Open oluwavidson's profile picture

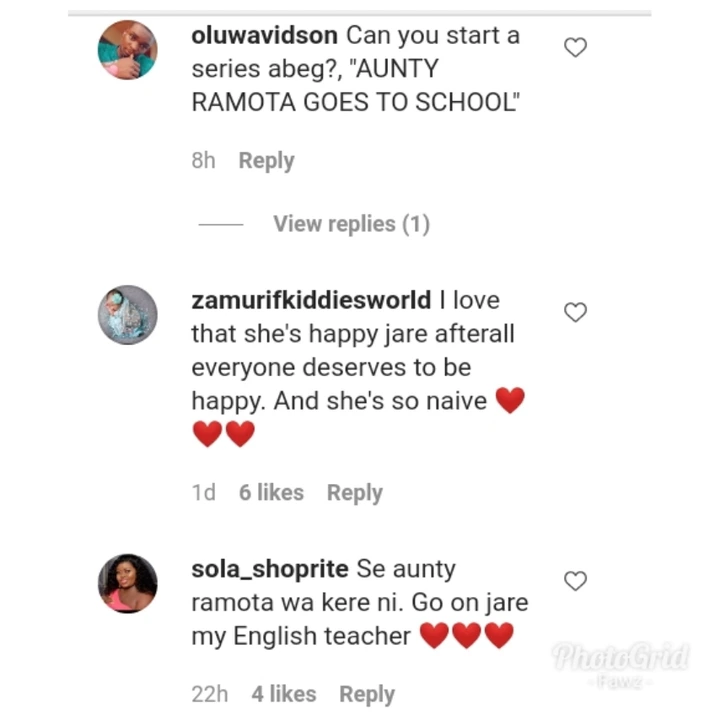tap(128, 50)
